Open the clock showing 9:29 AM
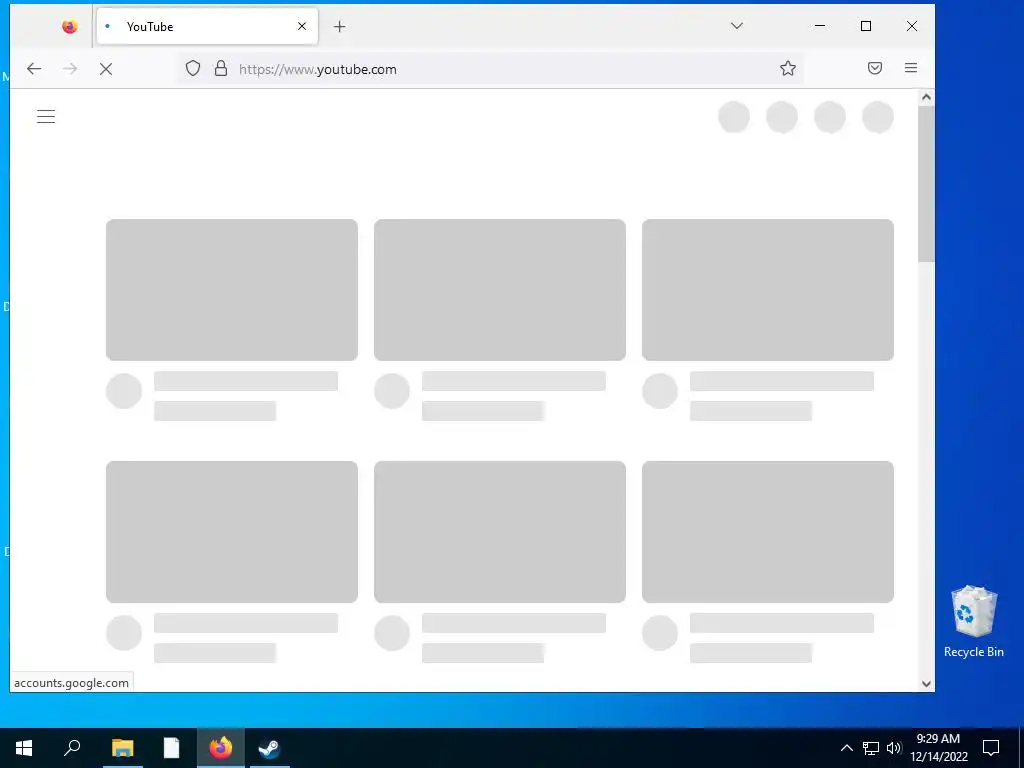 (x=938, y=748)
